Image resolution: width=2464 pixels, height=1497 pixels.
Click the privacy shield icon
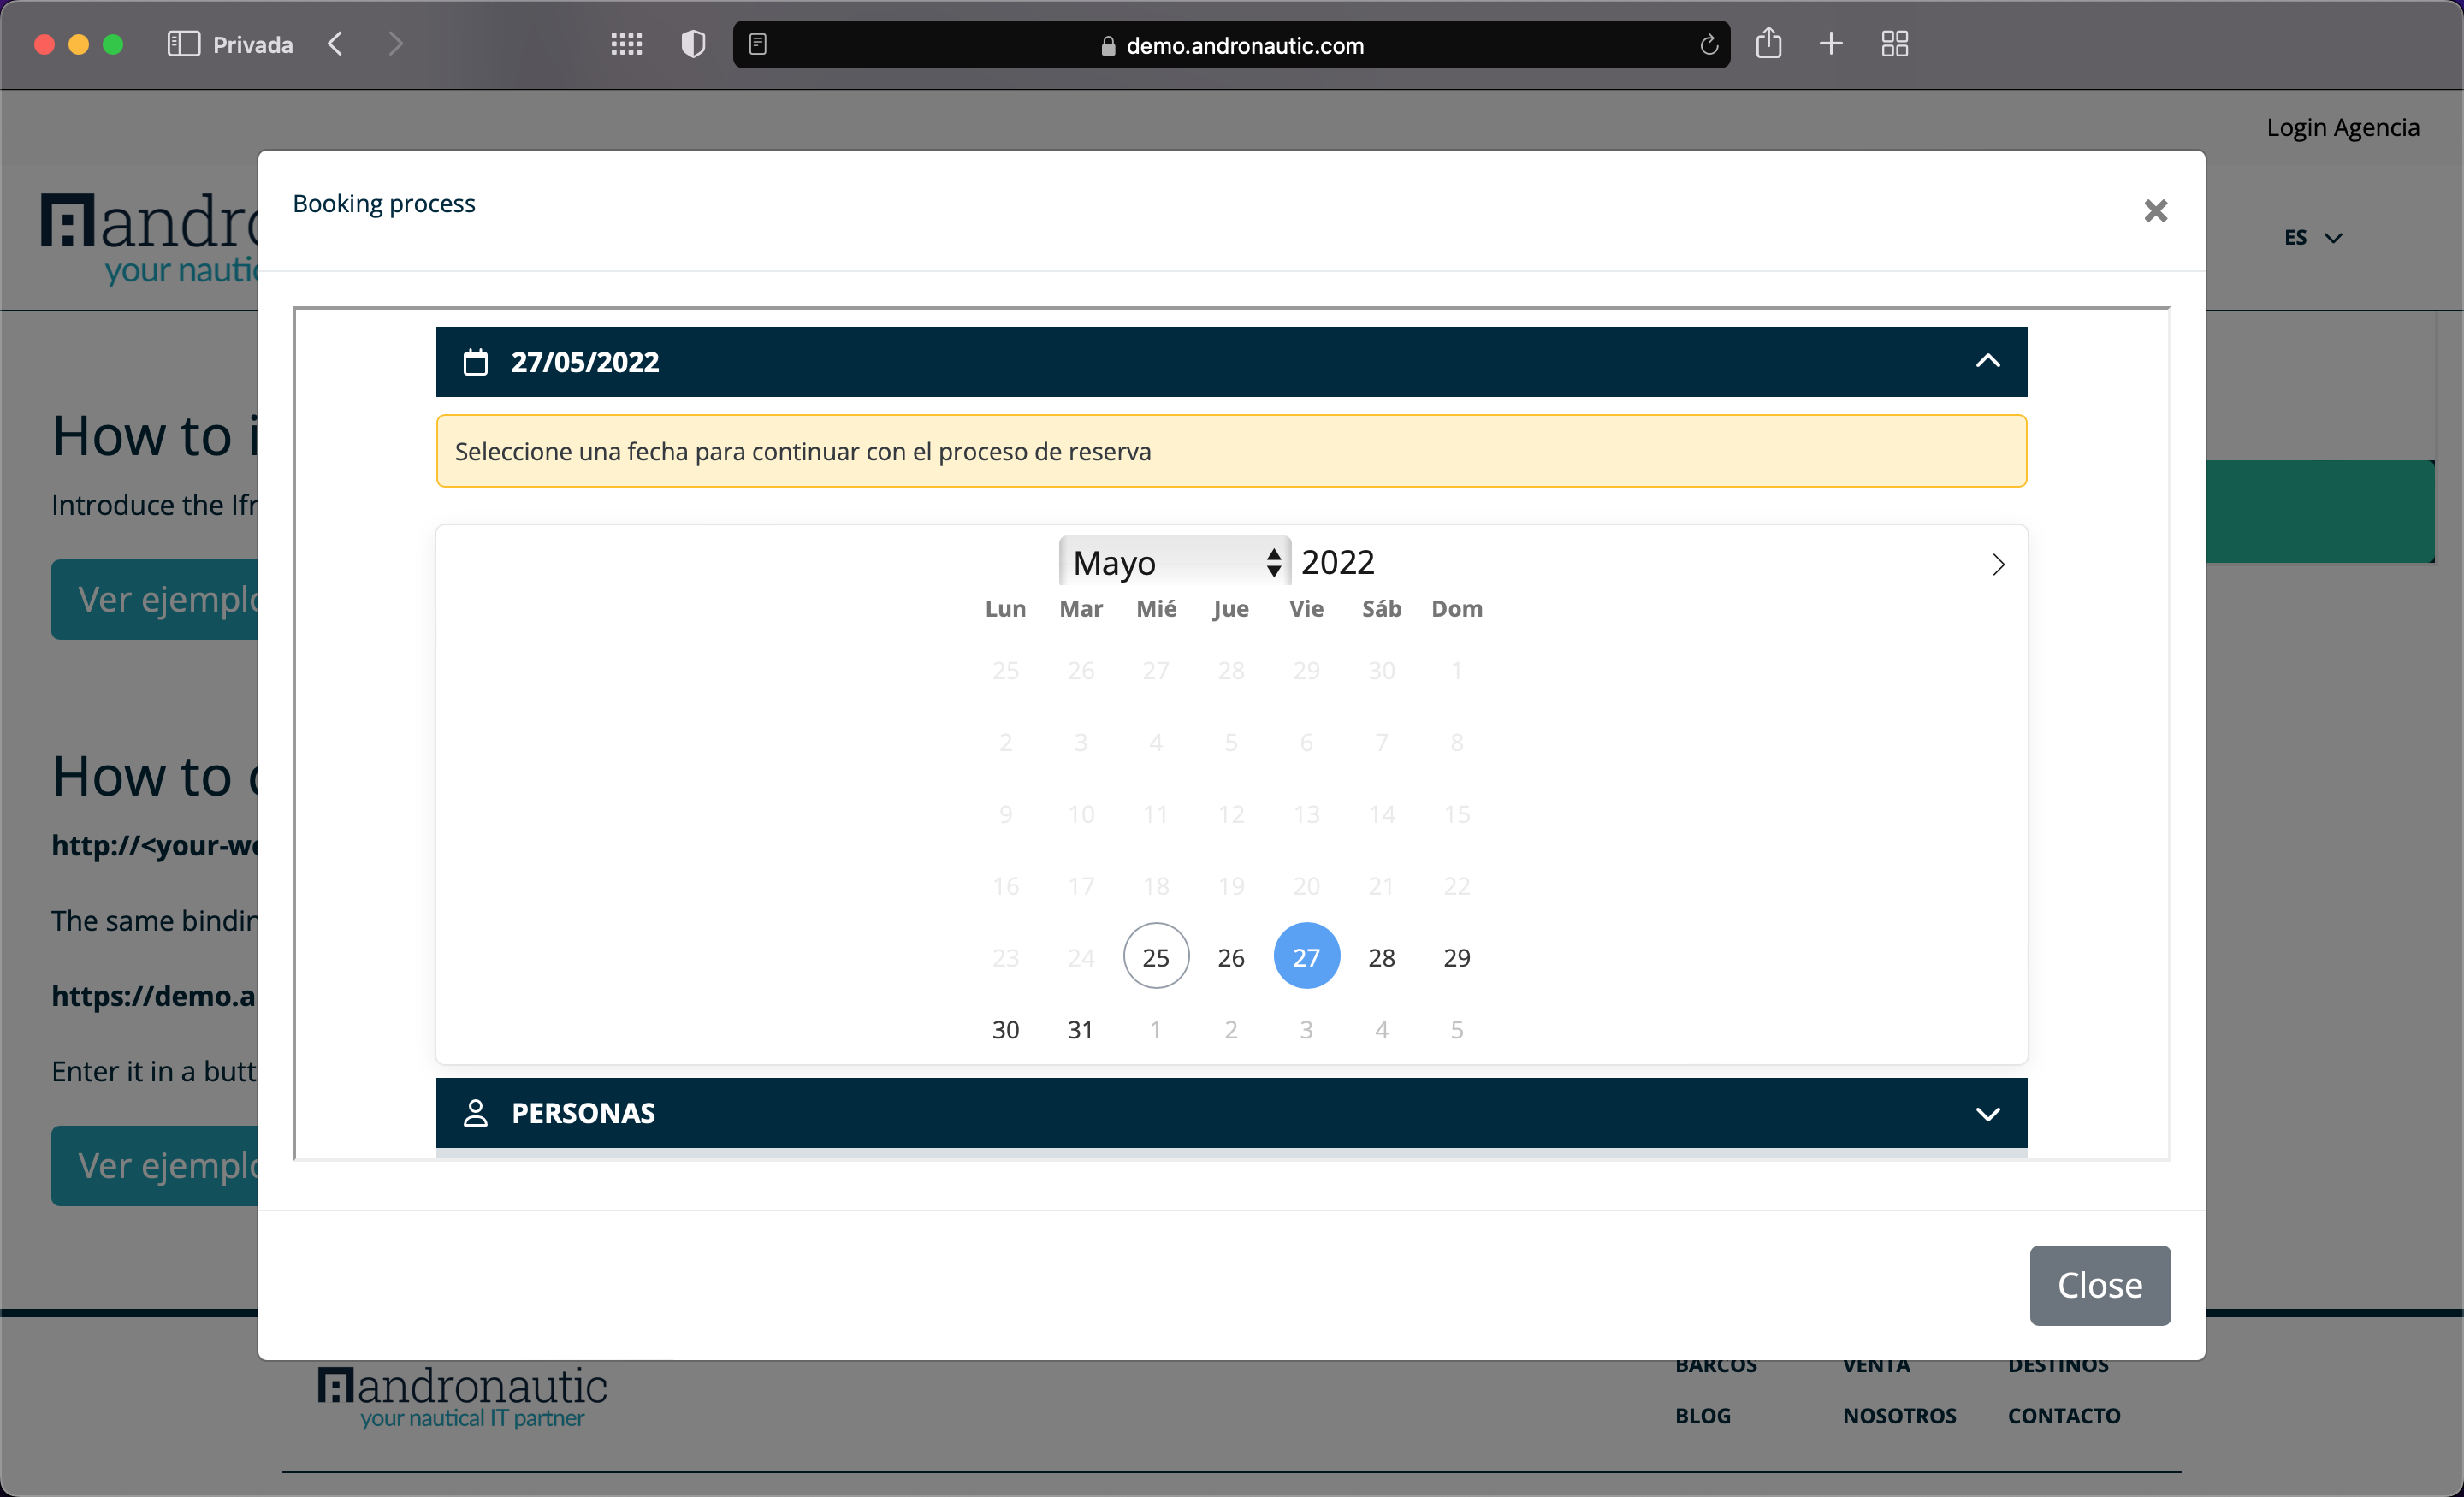coord(693,44)
